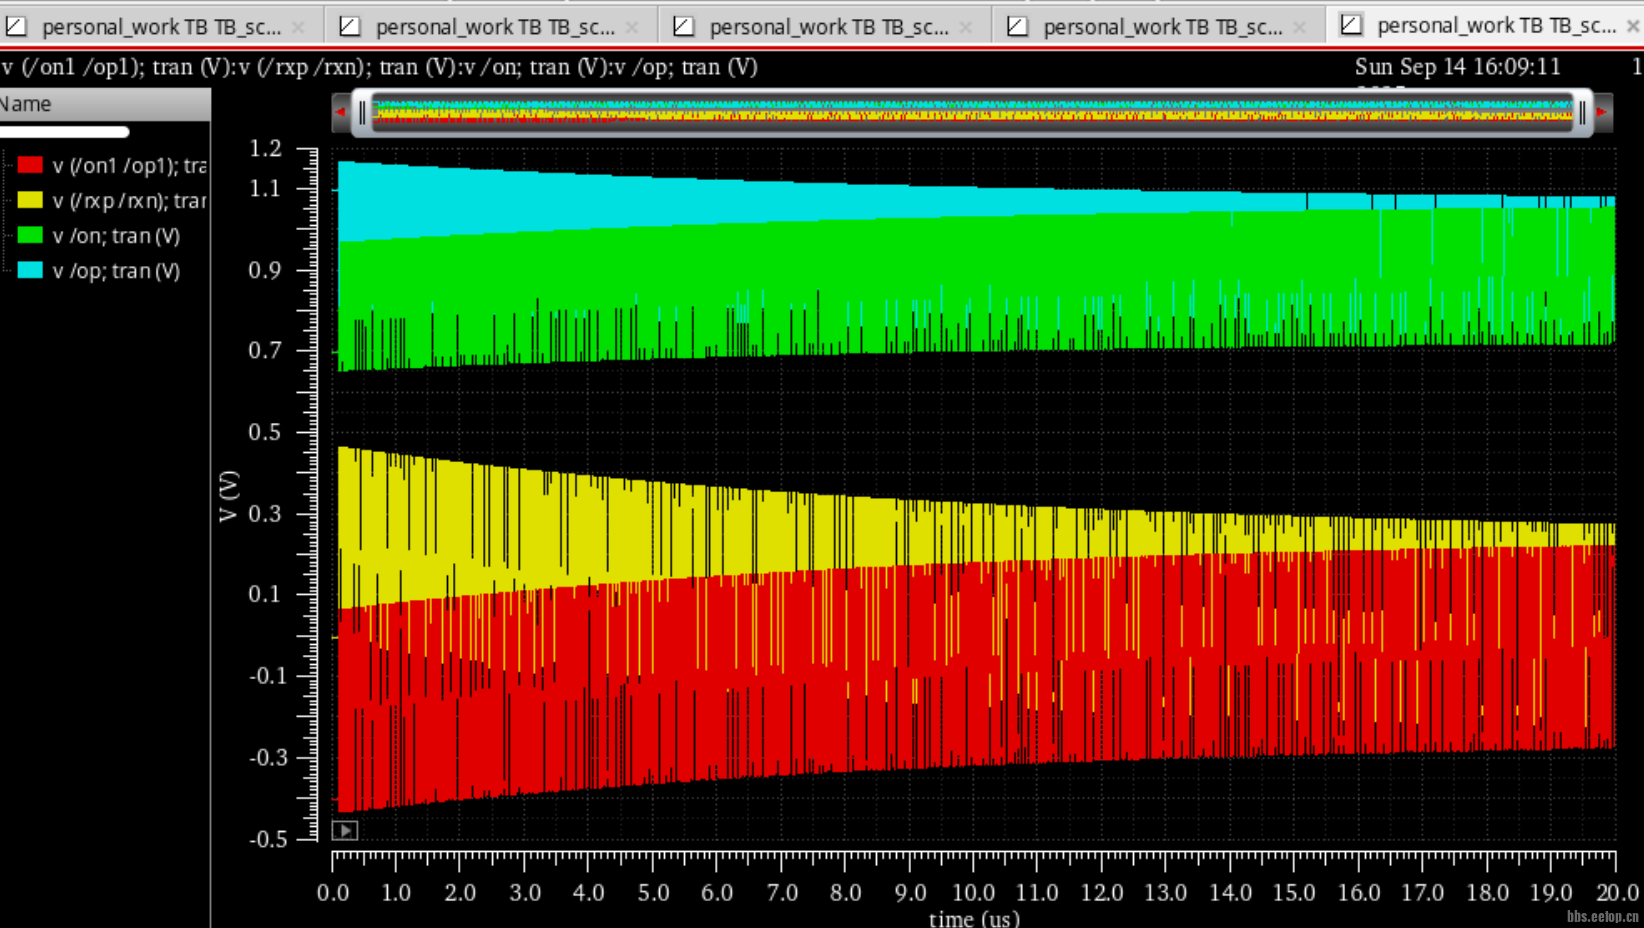Click the white scrollbar under Name header
This screenshot has height=928, width=1644.
coord(63,131)
